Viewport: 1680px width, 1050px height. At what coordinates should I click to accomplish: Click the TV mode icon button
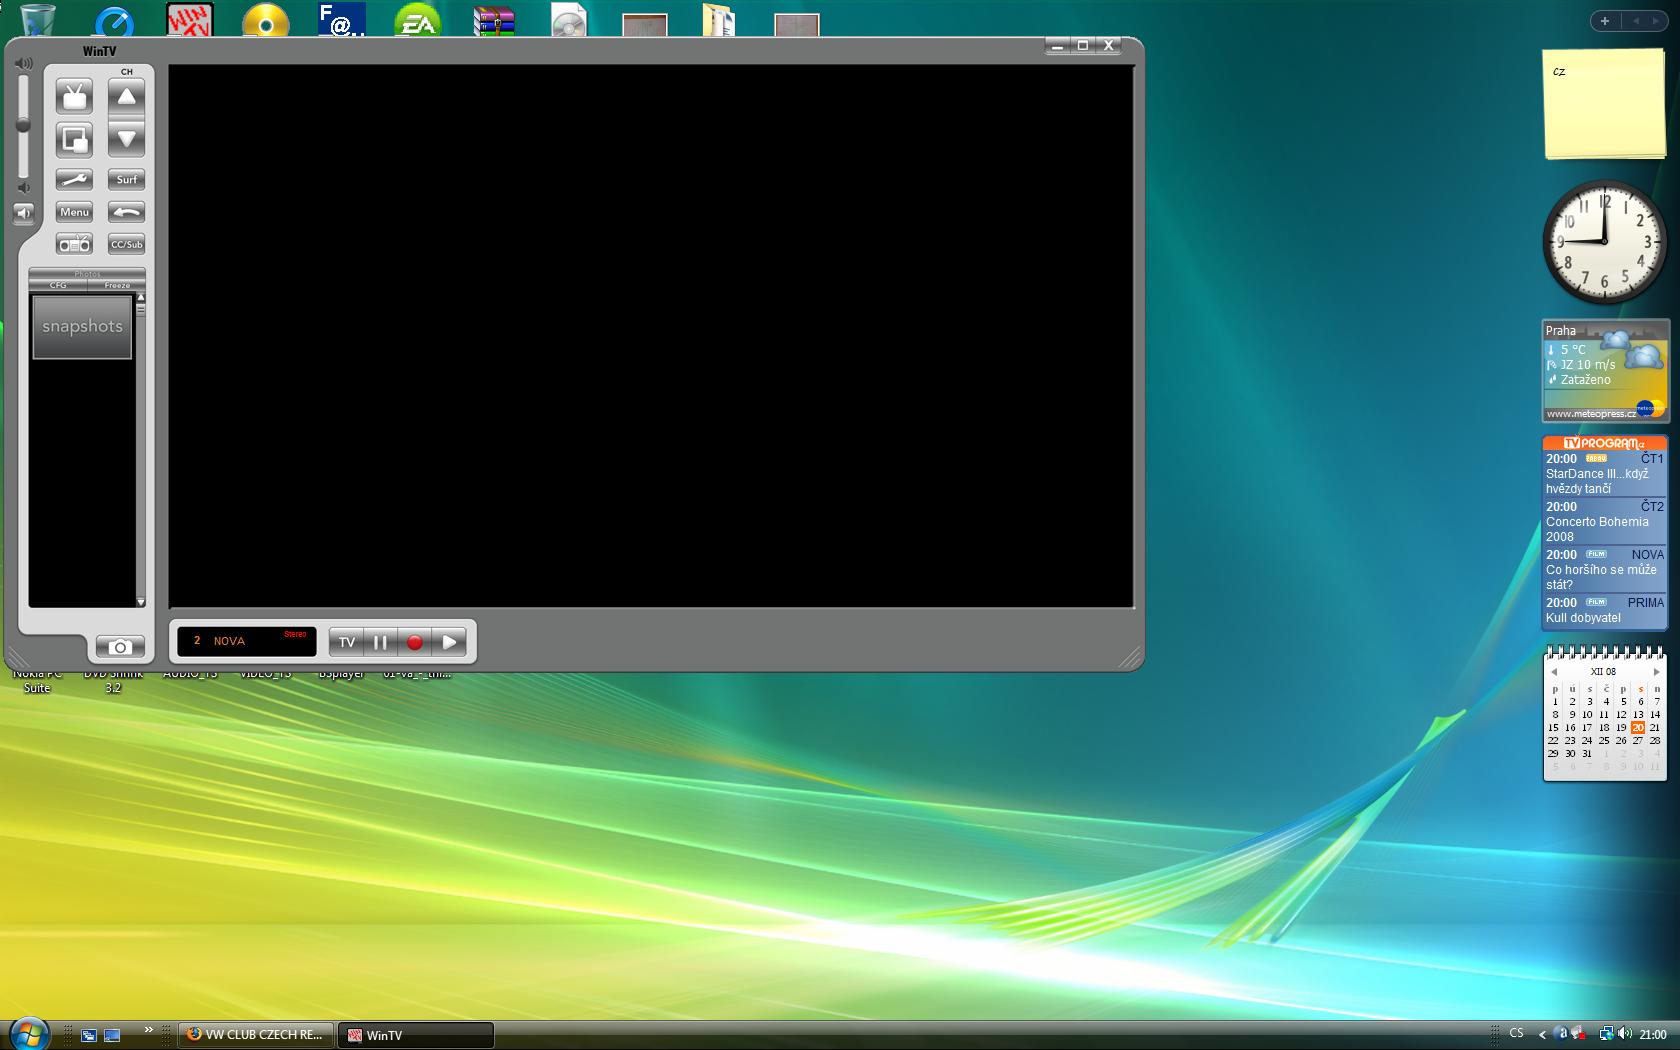coord(74,97)
